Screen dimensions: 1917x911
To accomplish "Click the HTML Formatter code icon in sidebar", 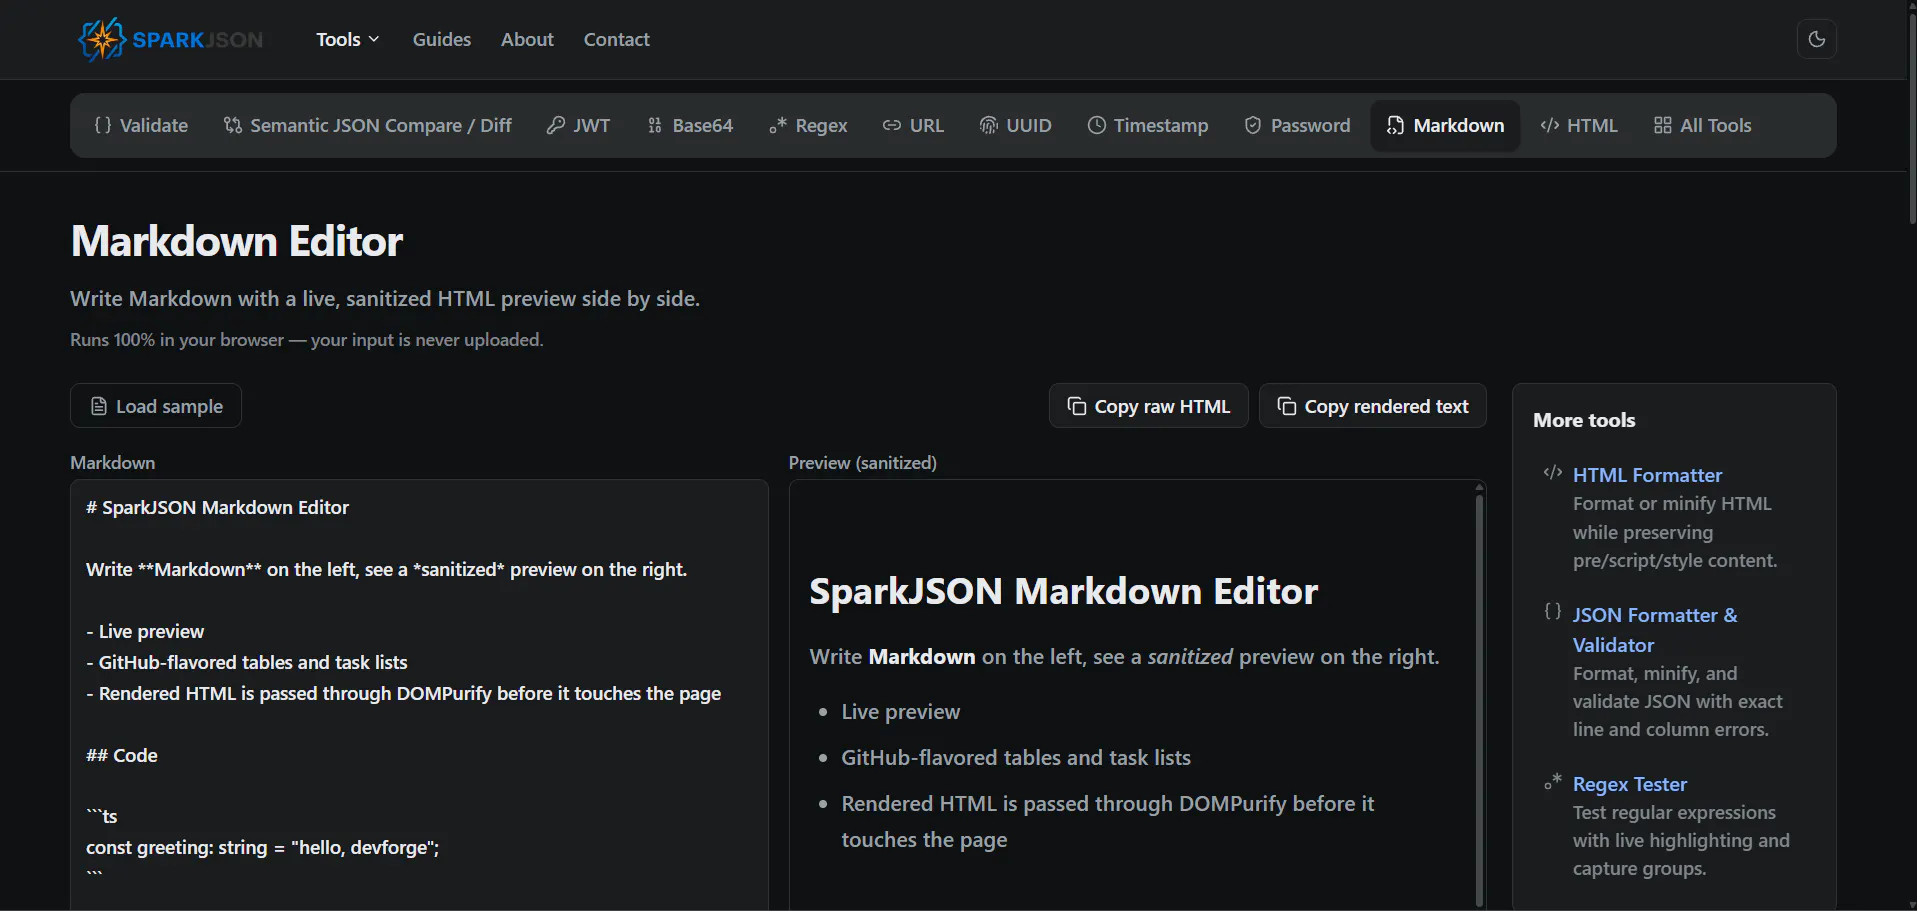I will click(x=1552, y=473).
